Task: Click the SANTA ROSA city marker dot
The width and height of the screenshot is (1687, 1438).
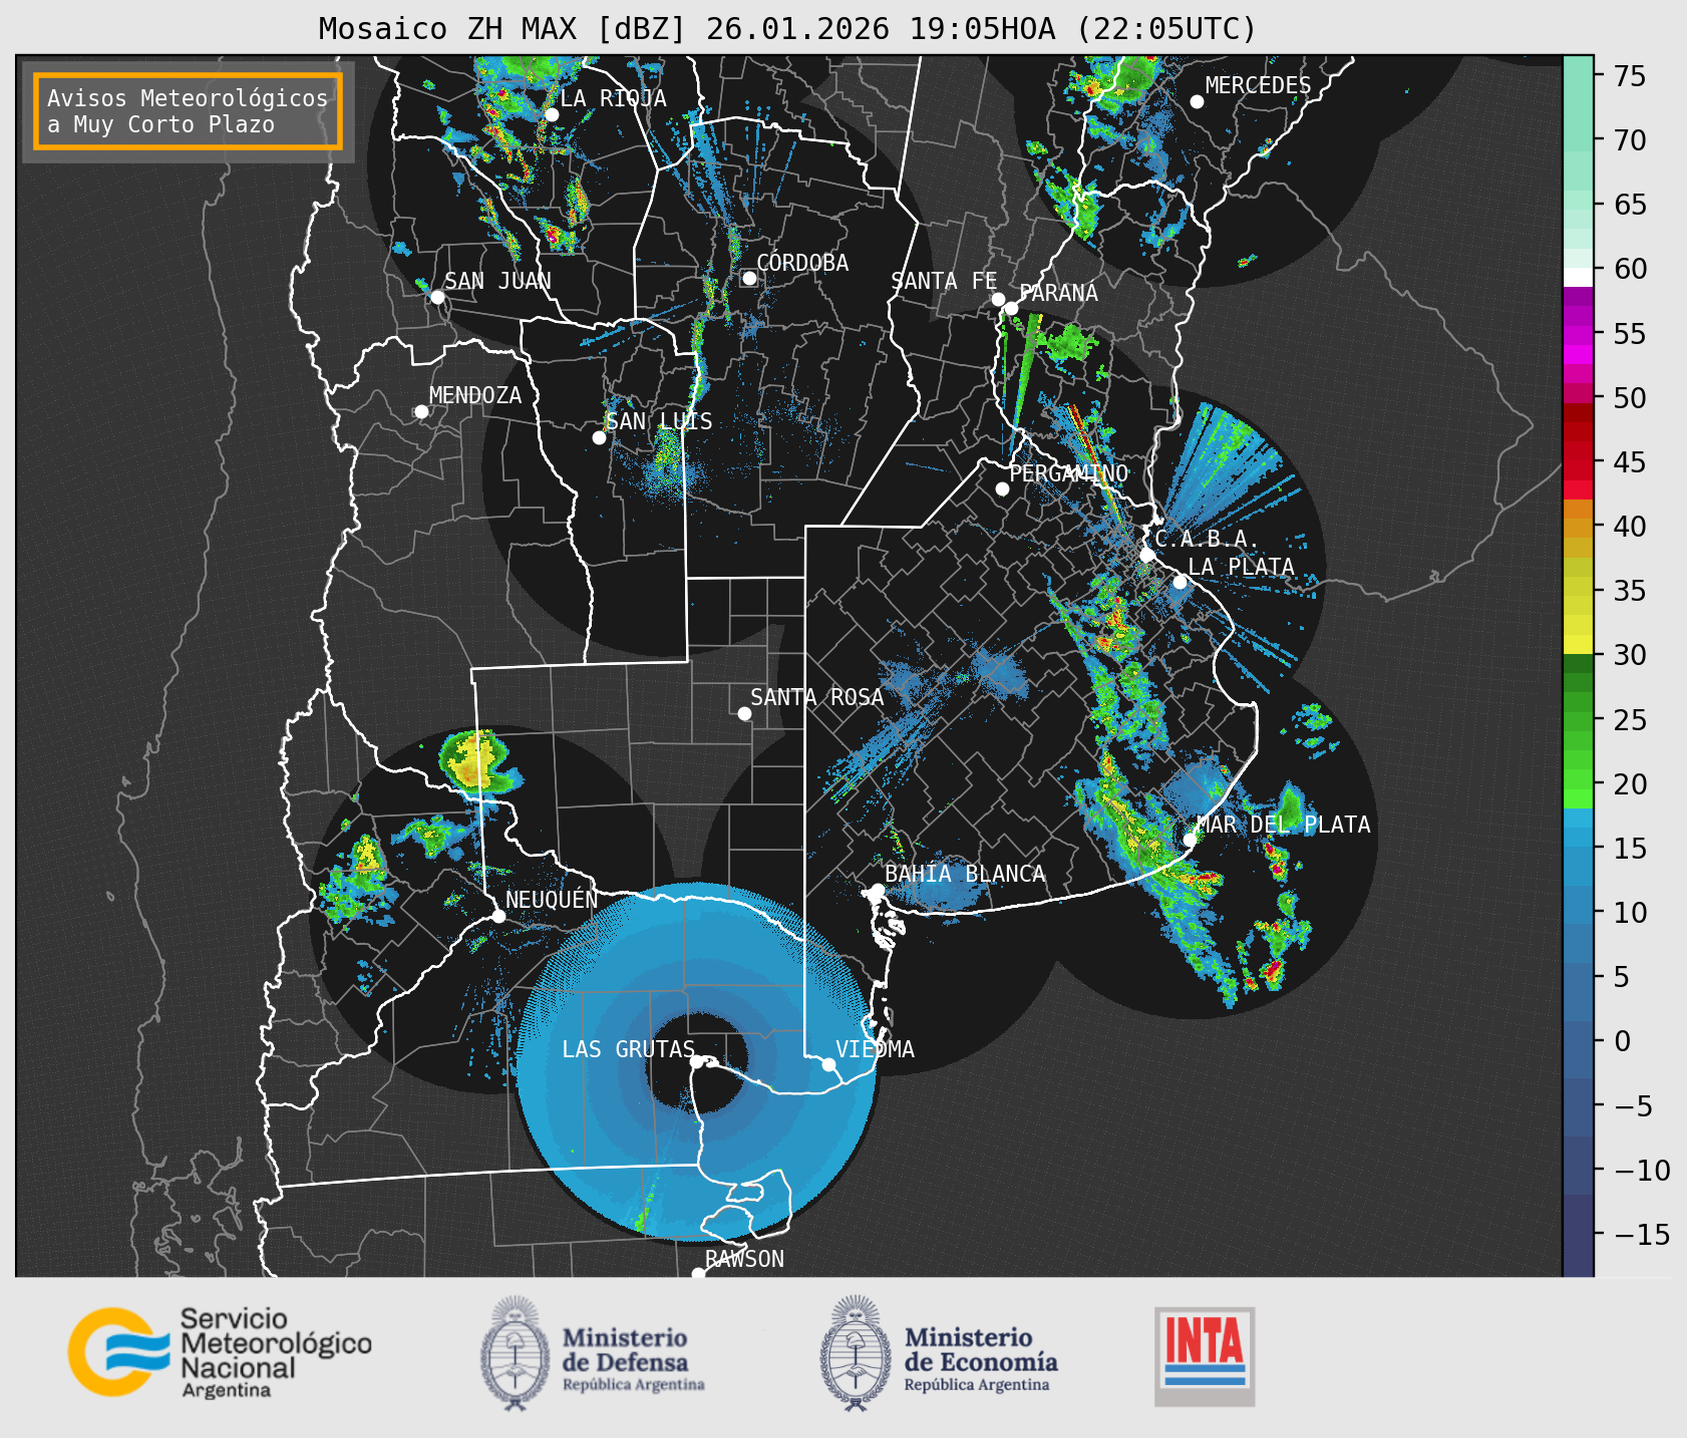Action: [744, 713]
